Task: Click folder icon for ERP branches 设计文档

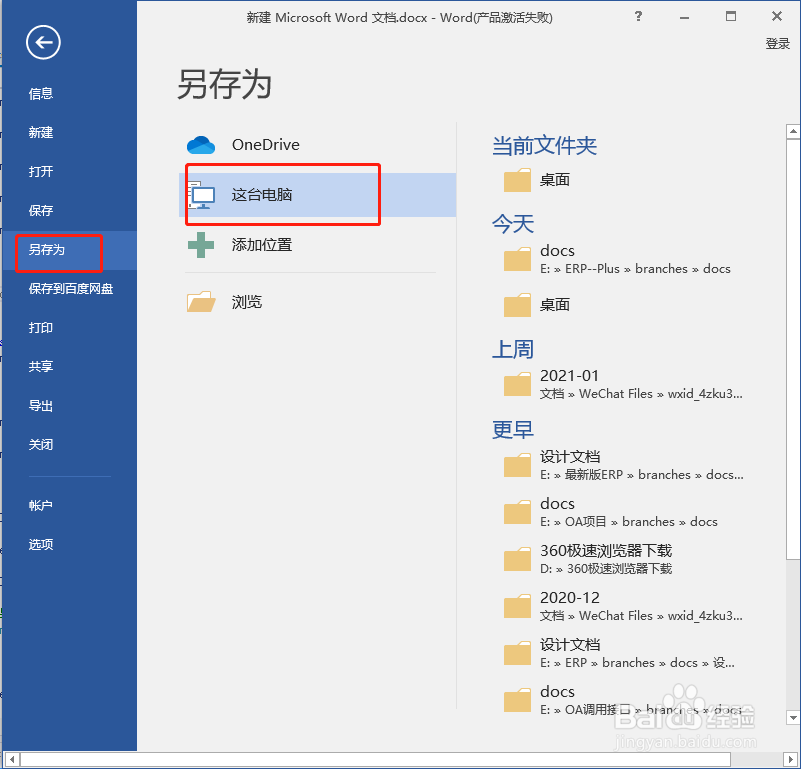Action: pos(517,653)
